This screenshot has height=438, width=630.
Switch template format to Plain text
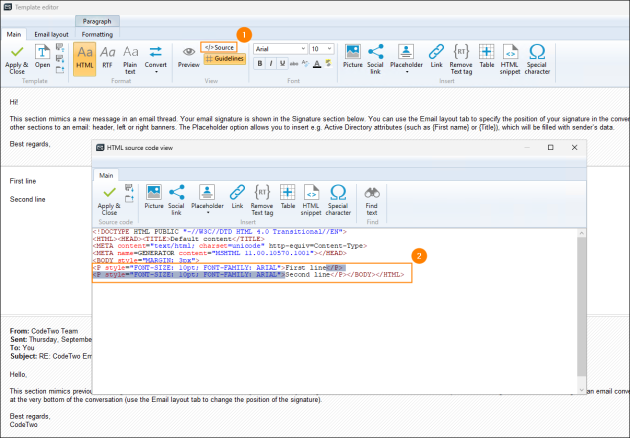[x=130, y=59]
